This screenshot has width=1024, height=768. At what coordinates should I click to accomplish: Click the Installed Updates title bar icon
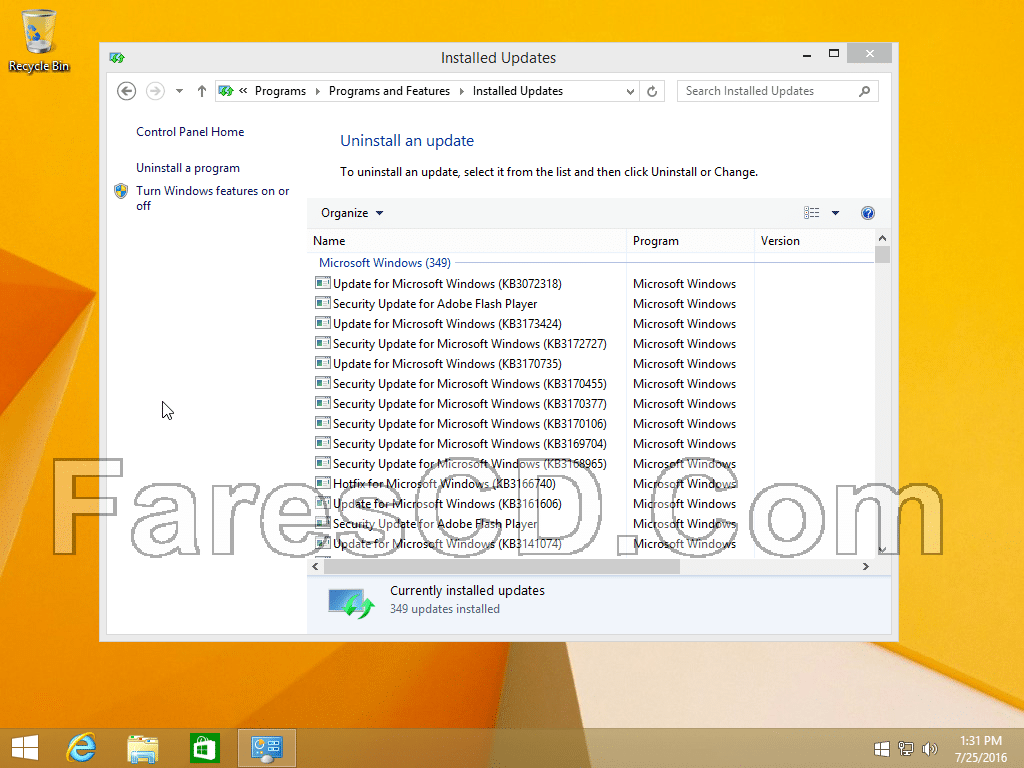click(x=118, y=58)
